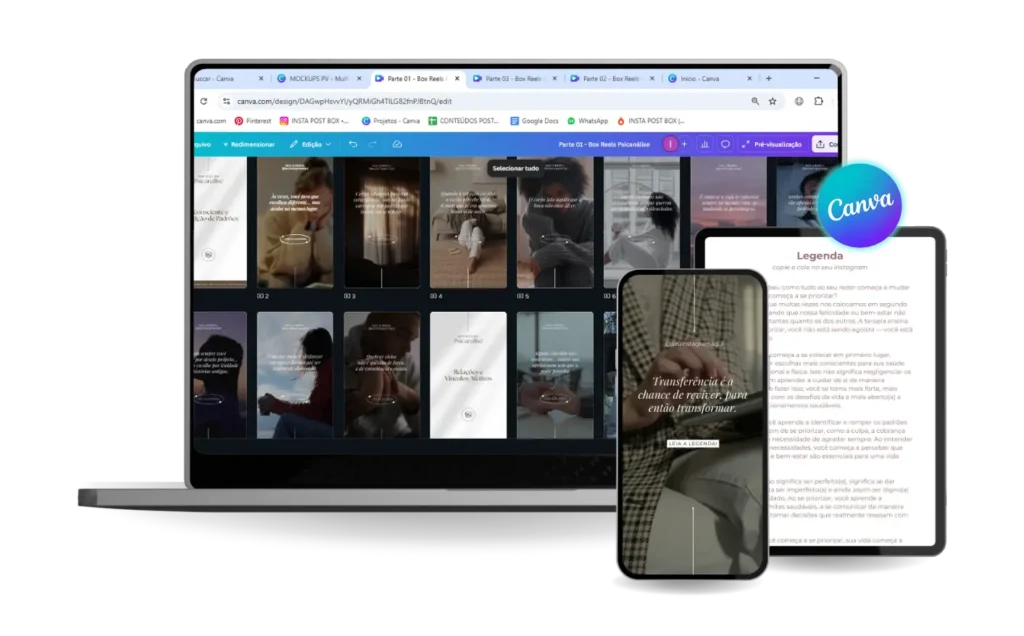1024x636 pixels.
Task: Open the Pinterest bookmark
Action: (x=252, y=121)
